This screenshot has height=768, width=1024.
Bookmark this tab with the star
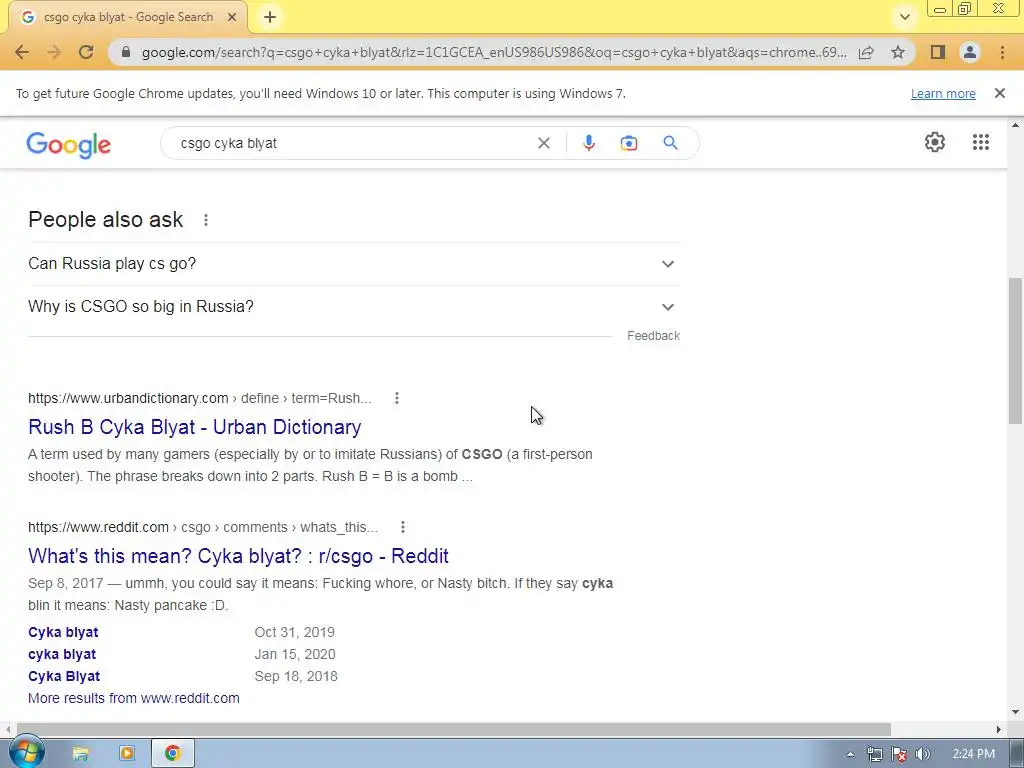[898, 52]
